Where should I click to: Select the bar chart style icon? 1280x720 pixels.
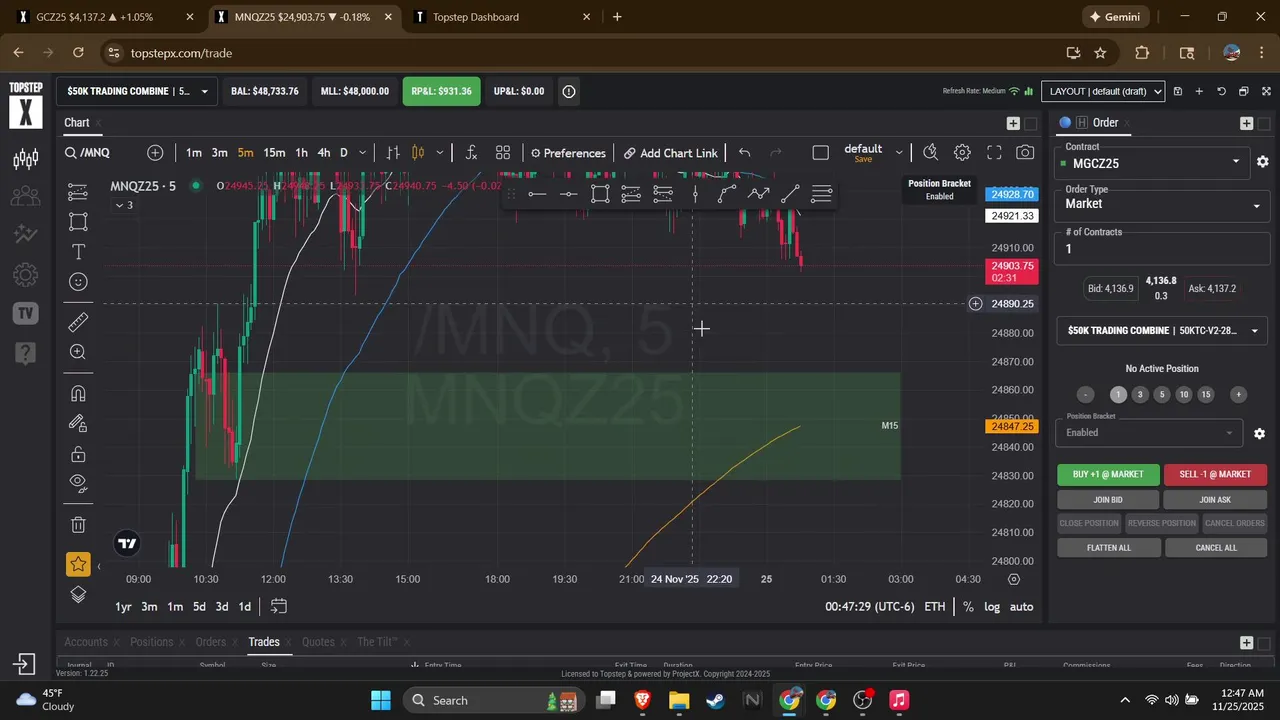click(x=393, y=153)
